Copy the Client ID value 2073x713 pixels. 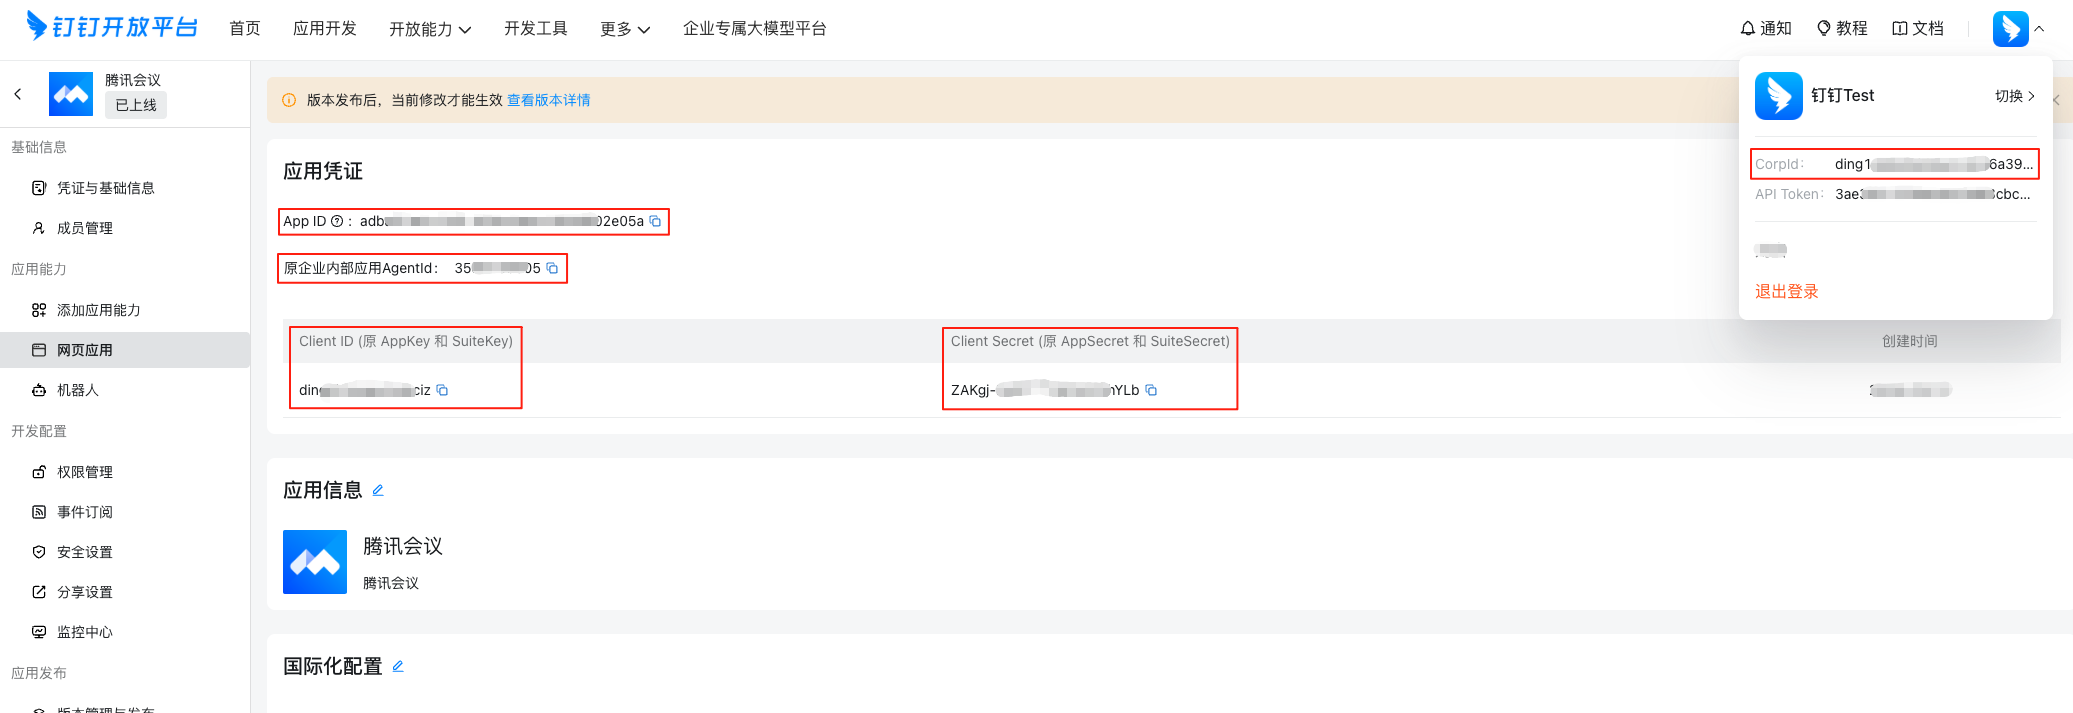(442, 390)
